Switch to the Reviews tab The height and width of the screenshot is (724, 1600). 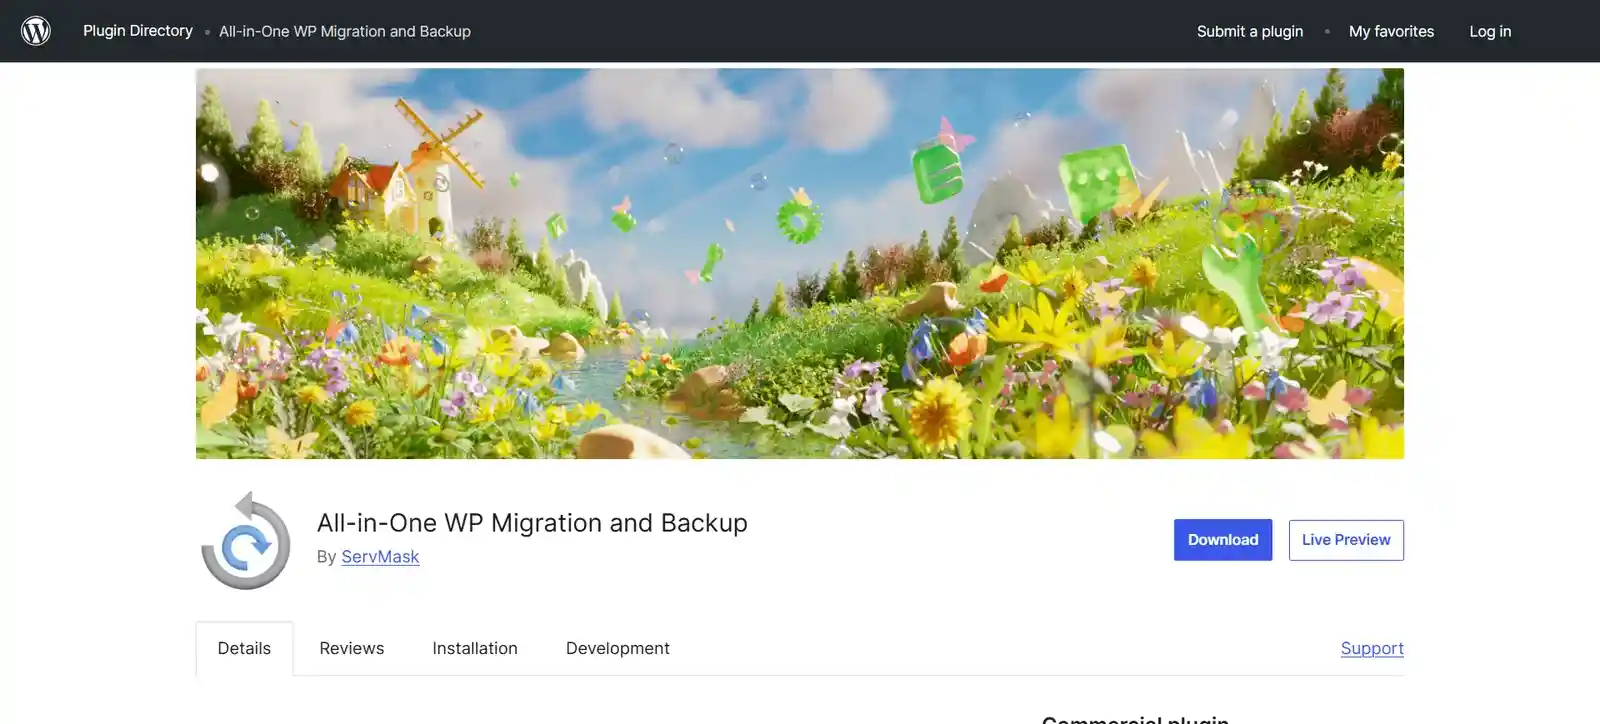(352, 648)
